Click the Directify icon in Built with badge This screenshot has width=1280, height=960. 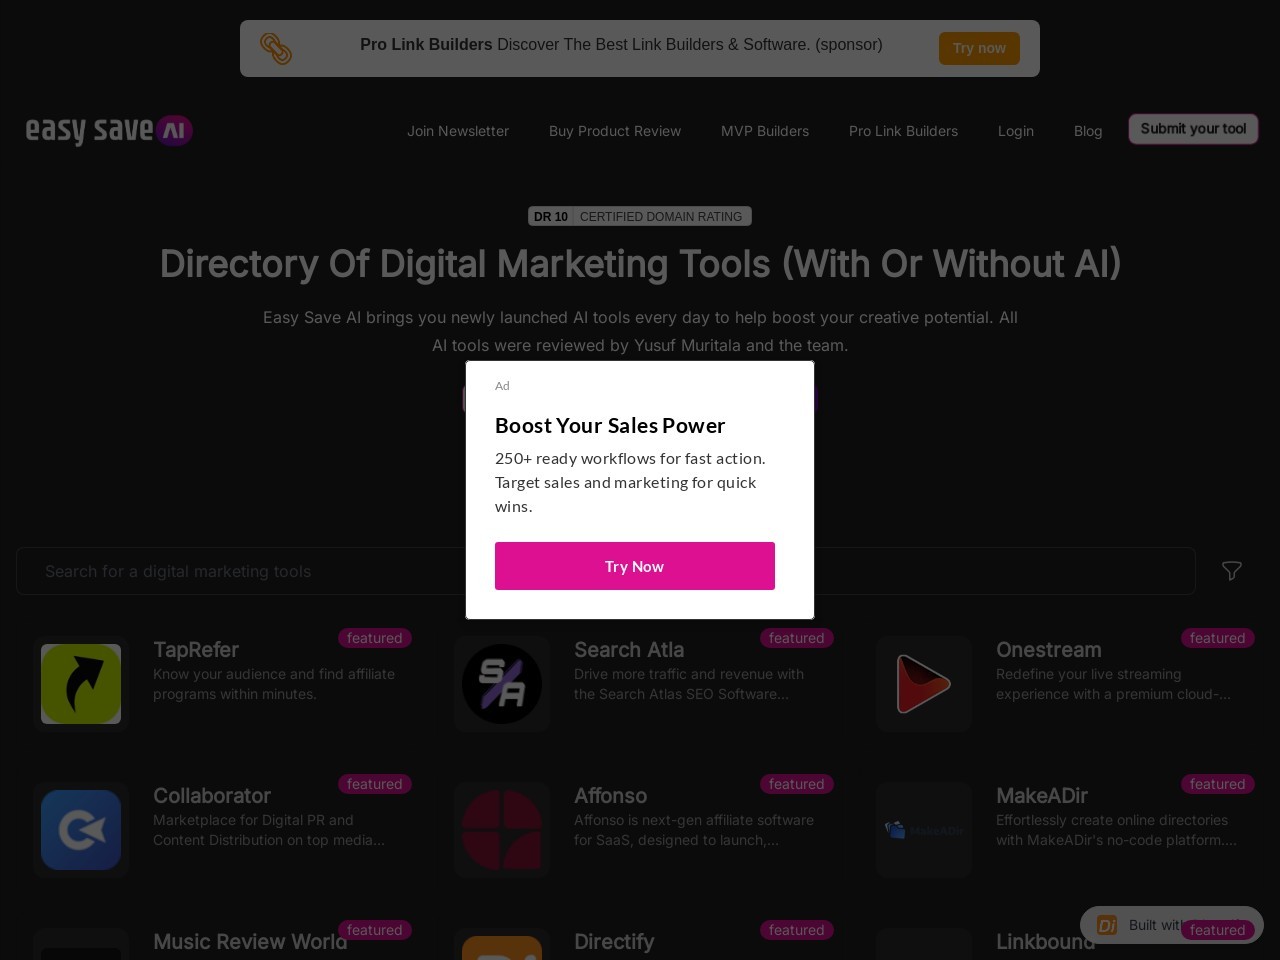[1107, 925]
